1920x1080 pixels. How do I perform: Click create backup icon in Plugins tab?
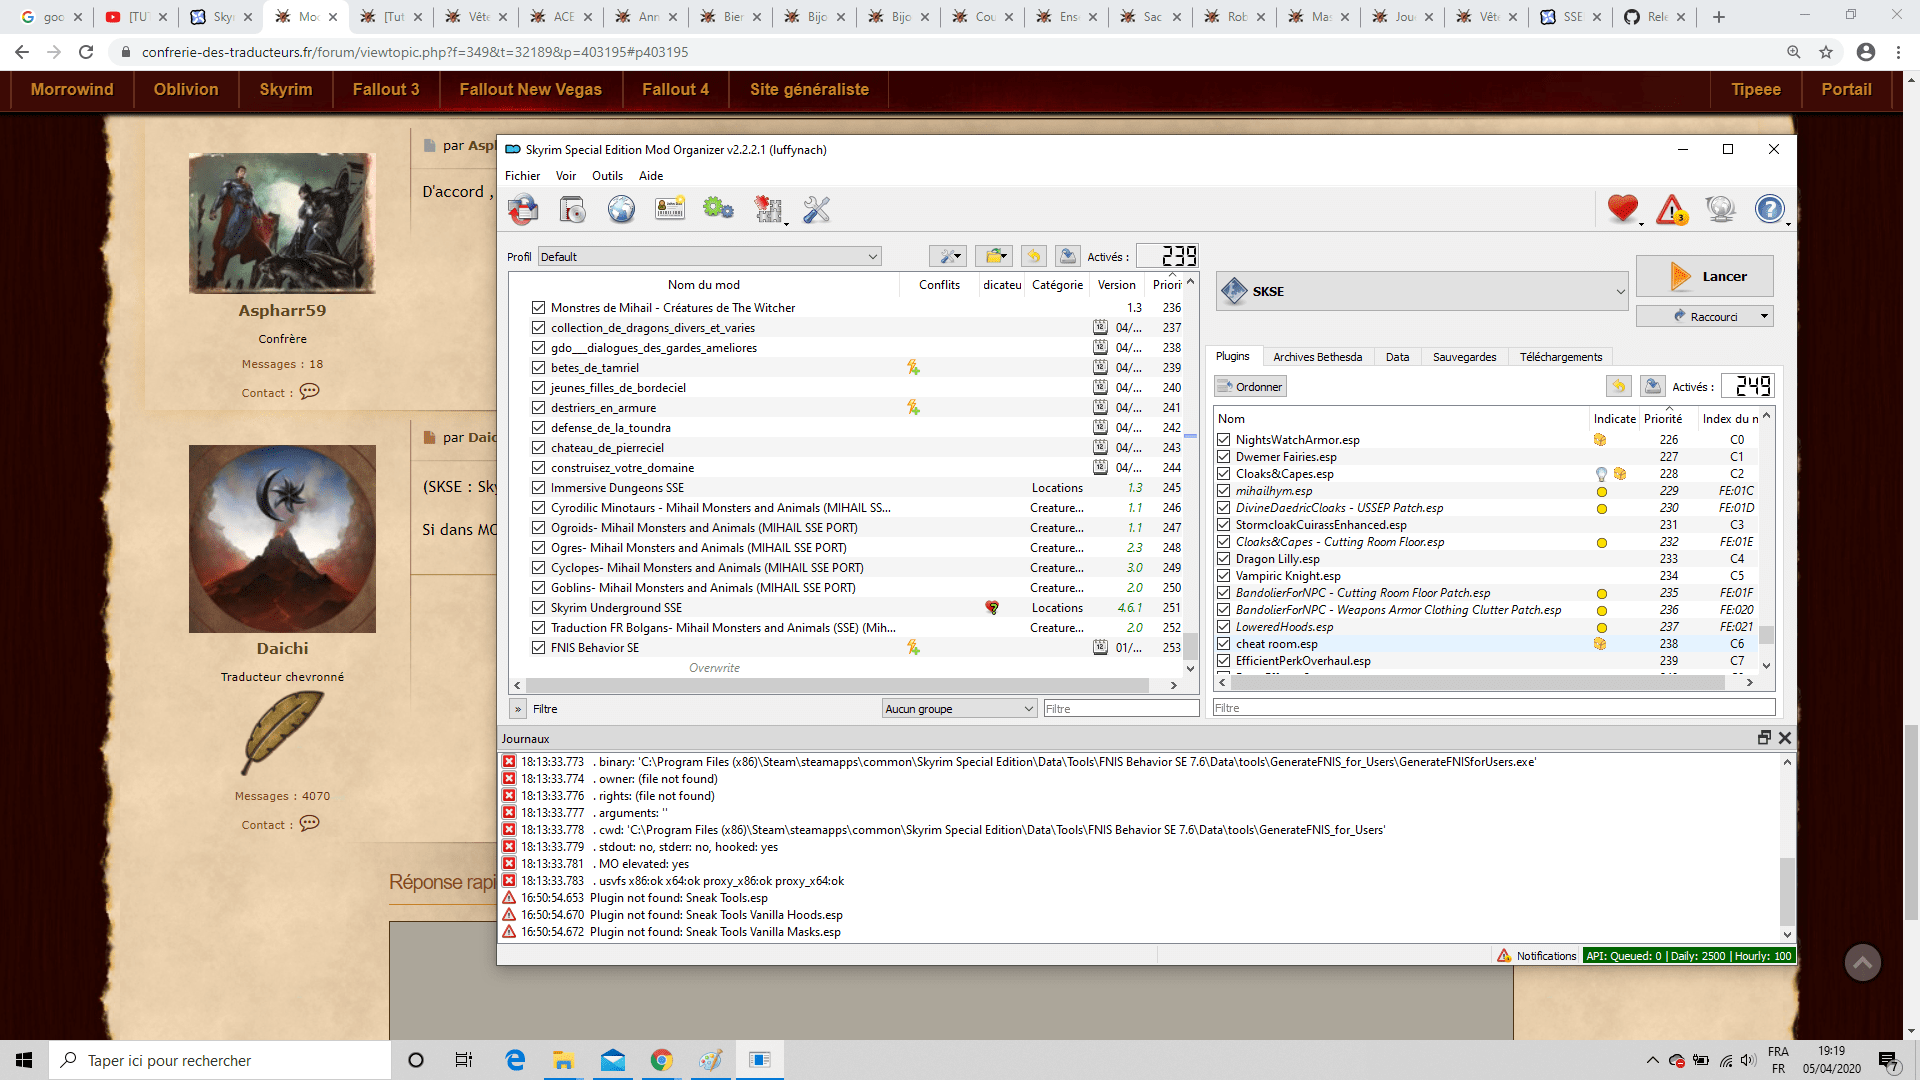point(1652,386)
